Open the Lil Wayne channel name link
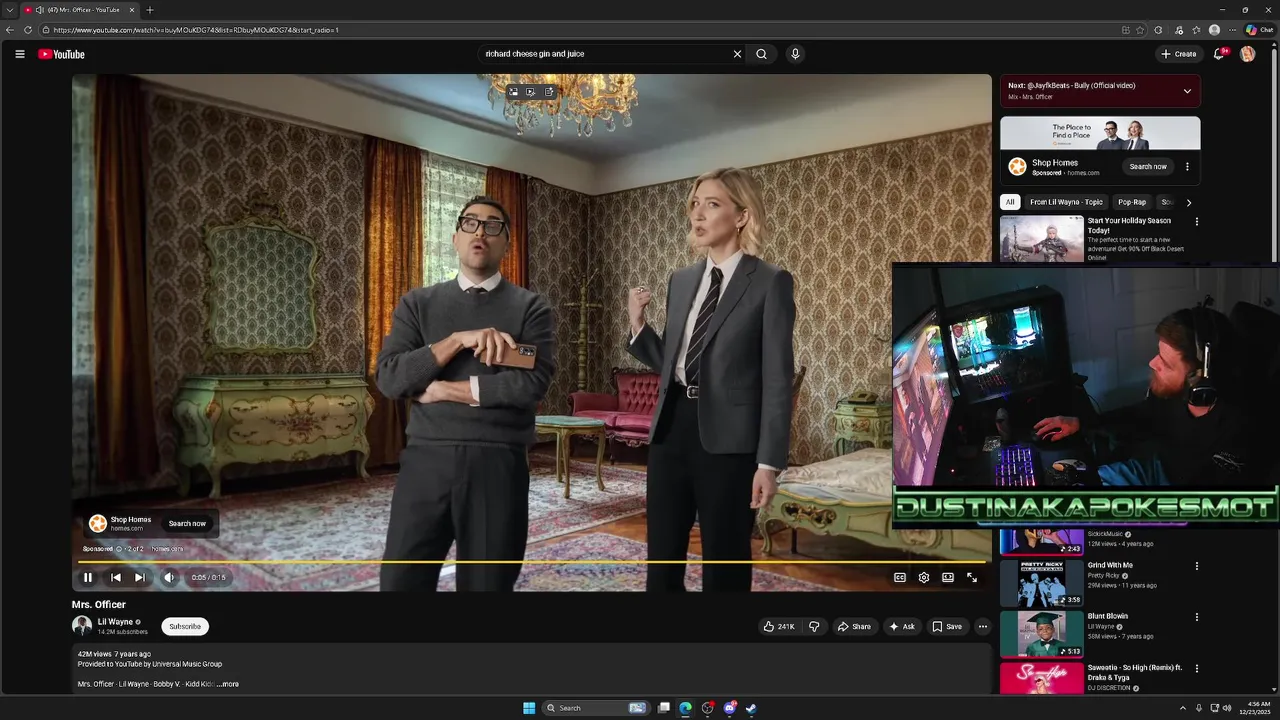1280x720 pixels. tap(115, 622)
